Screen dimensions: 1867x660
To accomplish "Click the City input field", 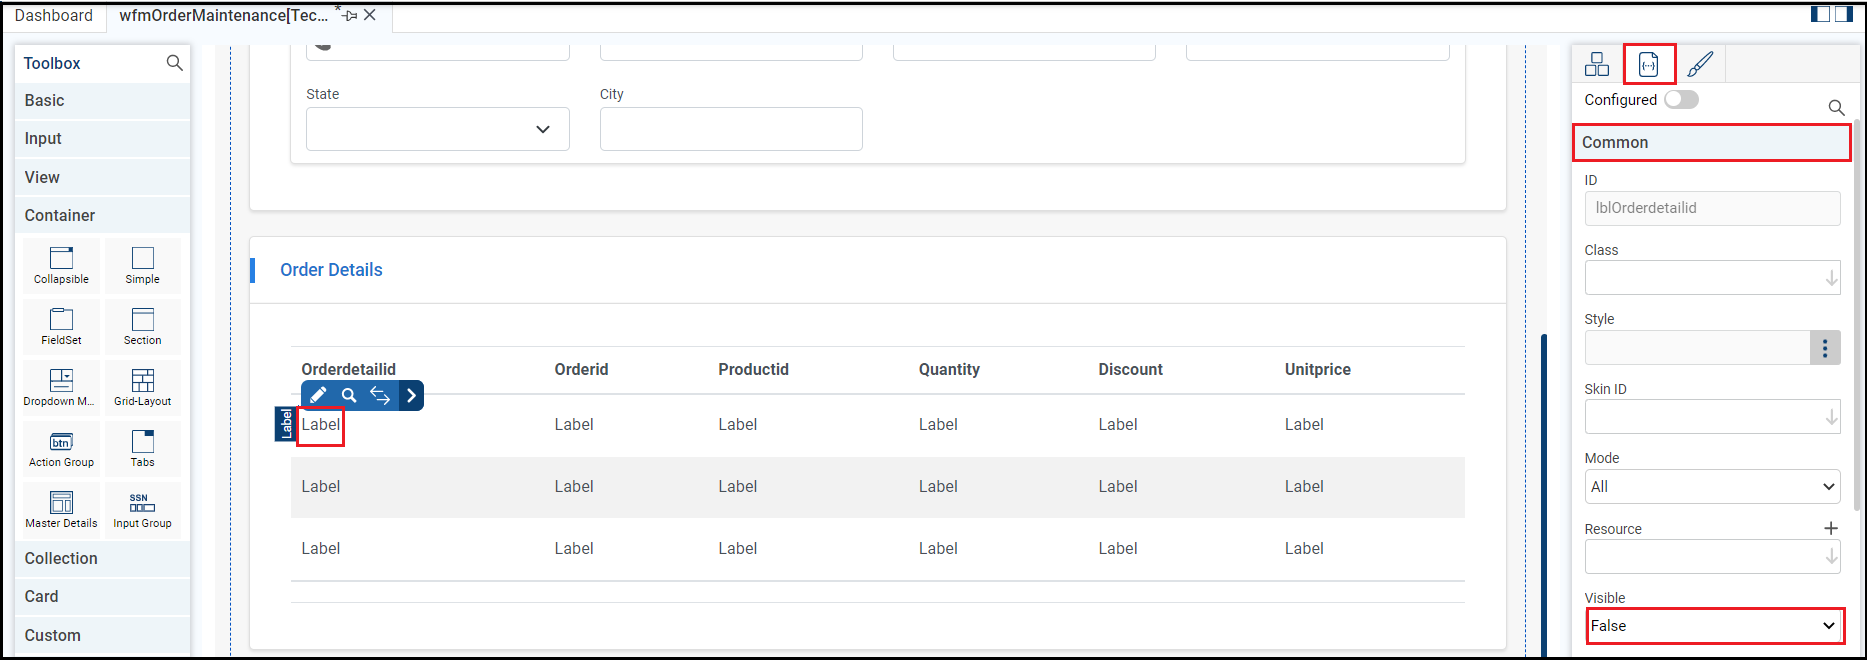I will pyautogui.click(x=731, y=129).
